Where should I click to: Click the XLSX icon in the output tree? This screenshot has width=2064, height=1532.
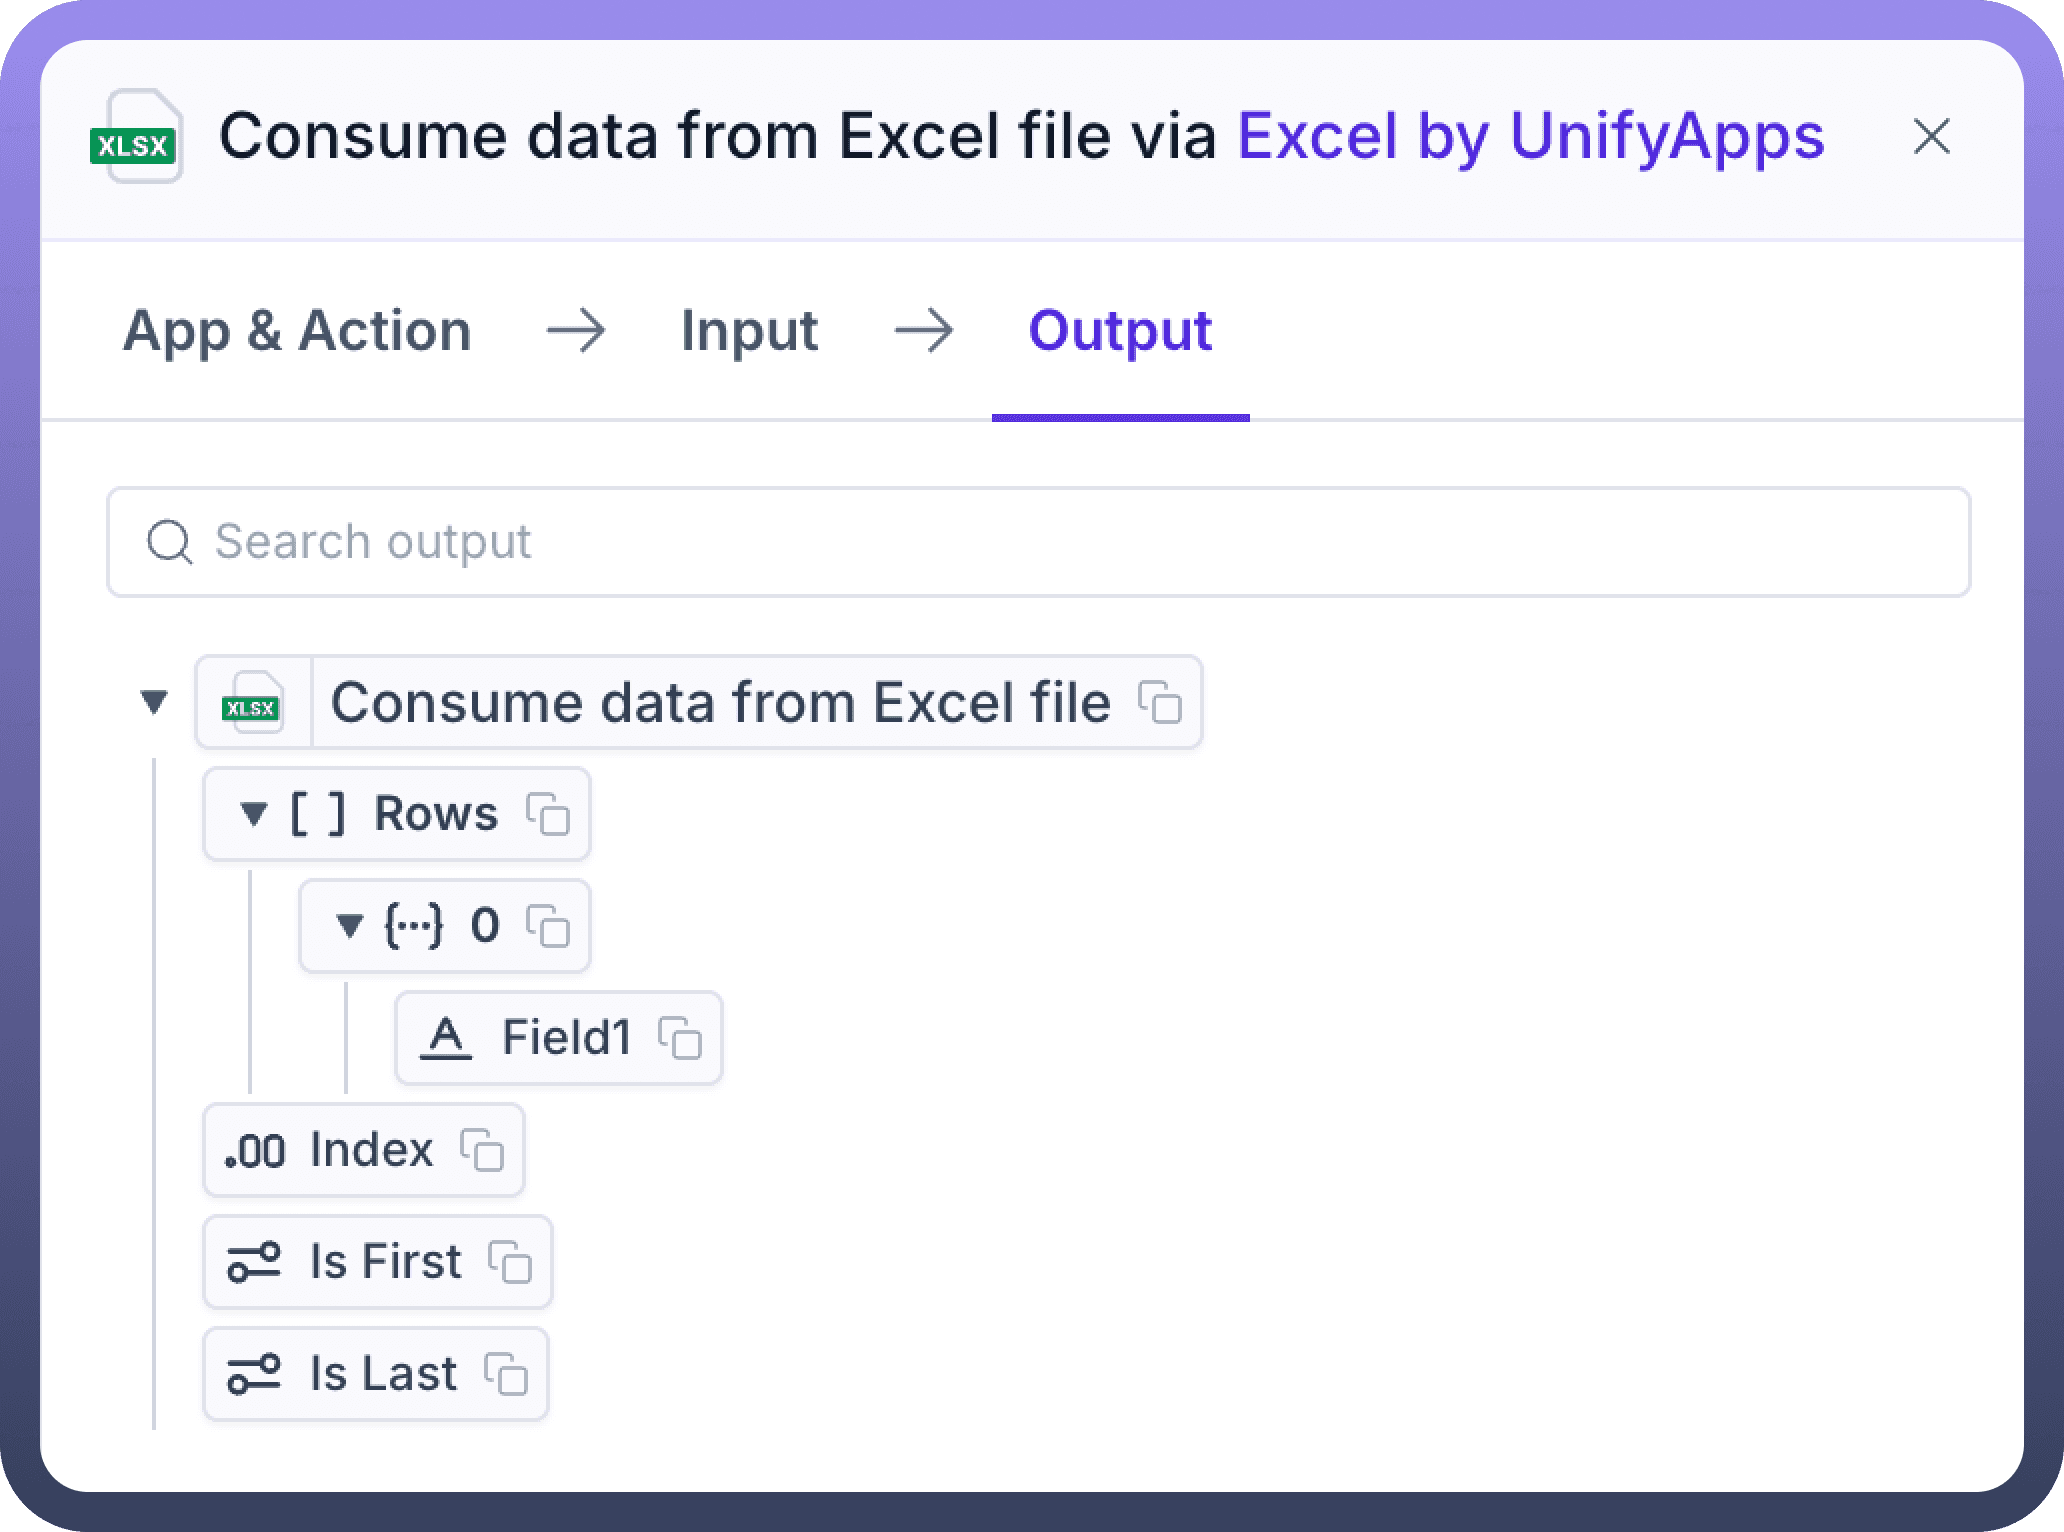[x=252, y=703]
